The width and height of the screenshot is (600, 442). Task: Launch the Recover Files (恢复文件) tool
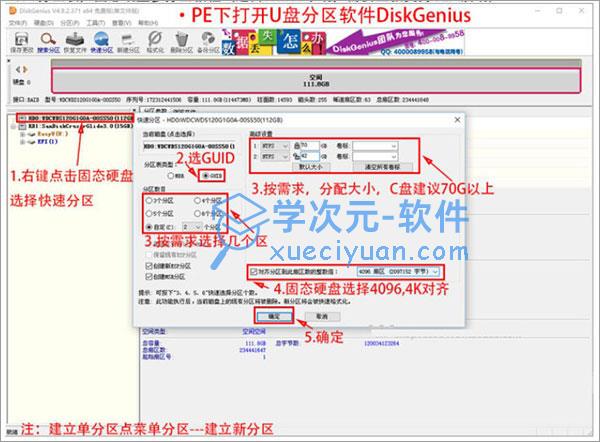tap(75, 42)
